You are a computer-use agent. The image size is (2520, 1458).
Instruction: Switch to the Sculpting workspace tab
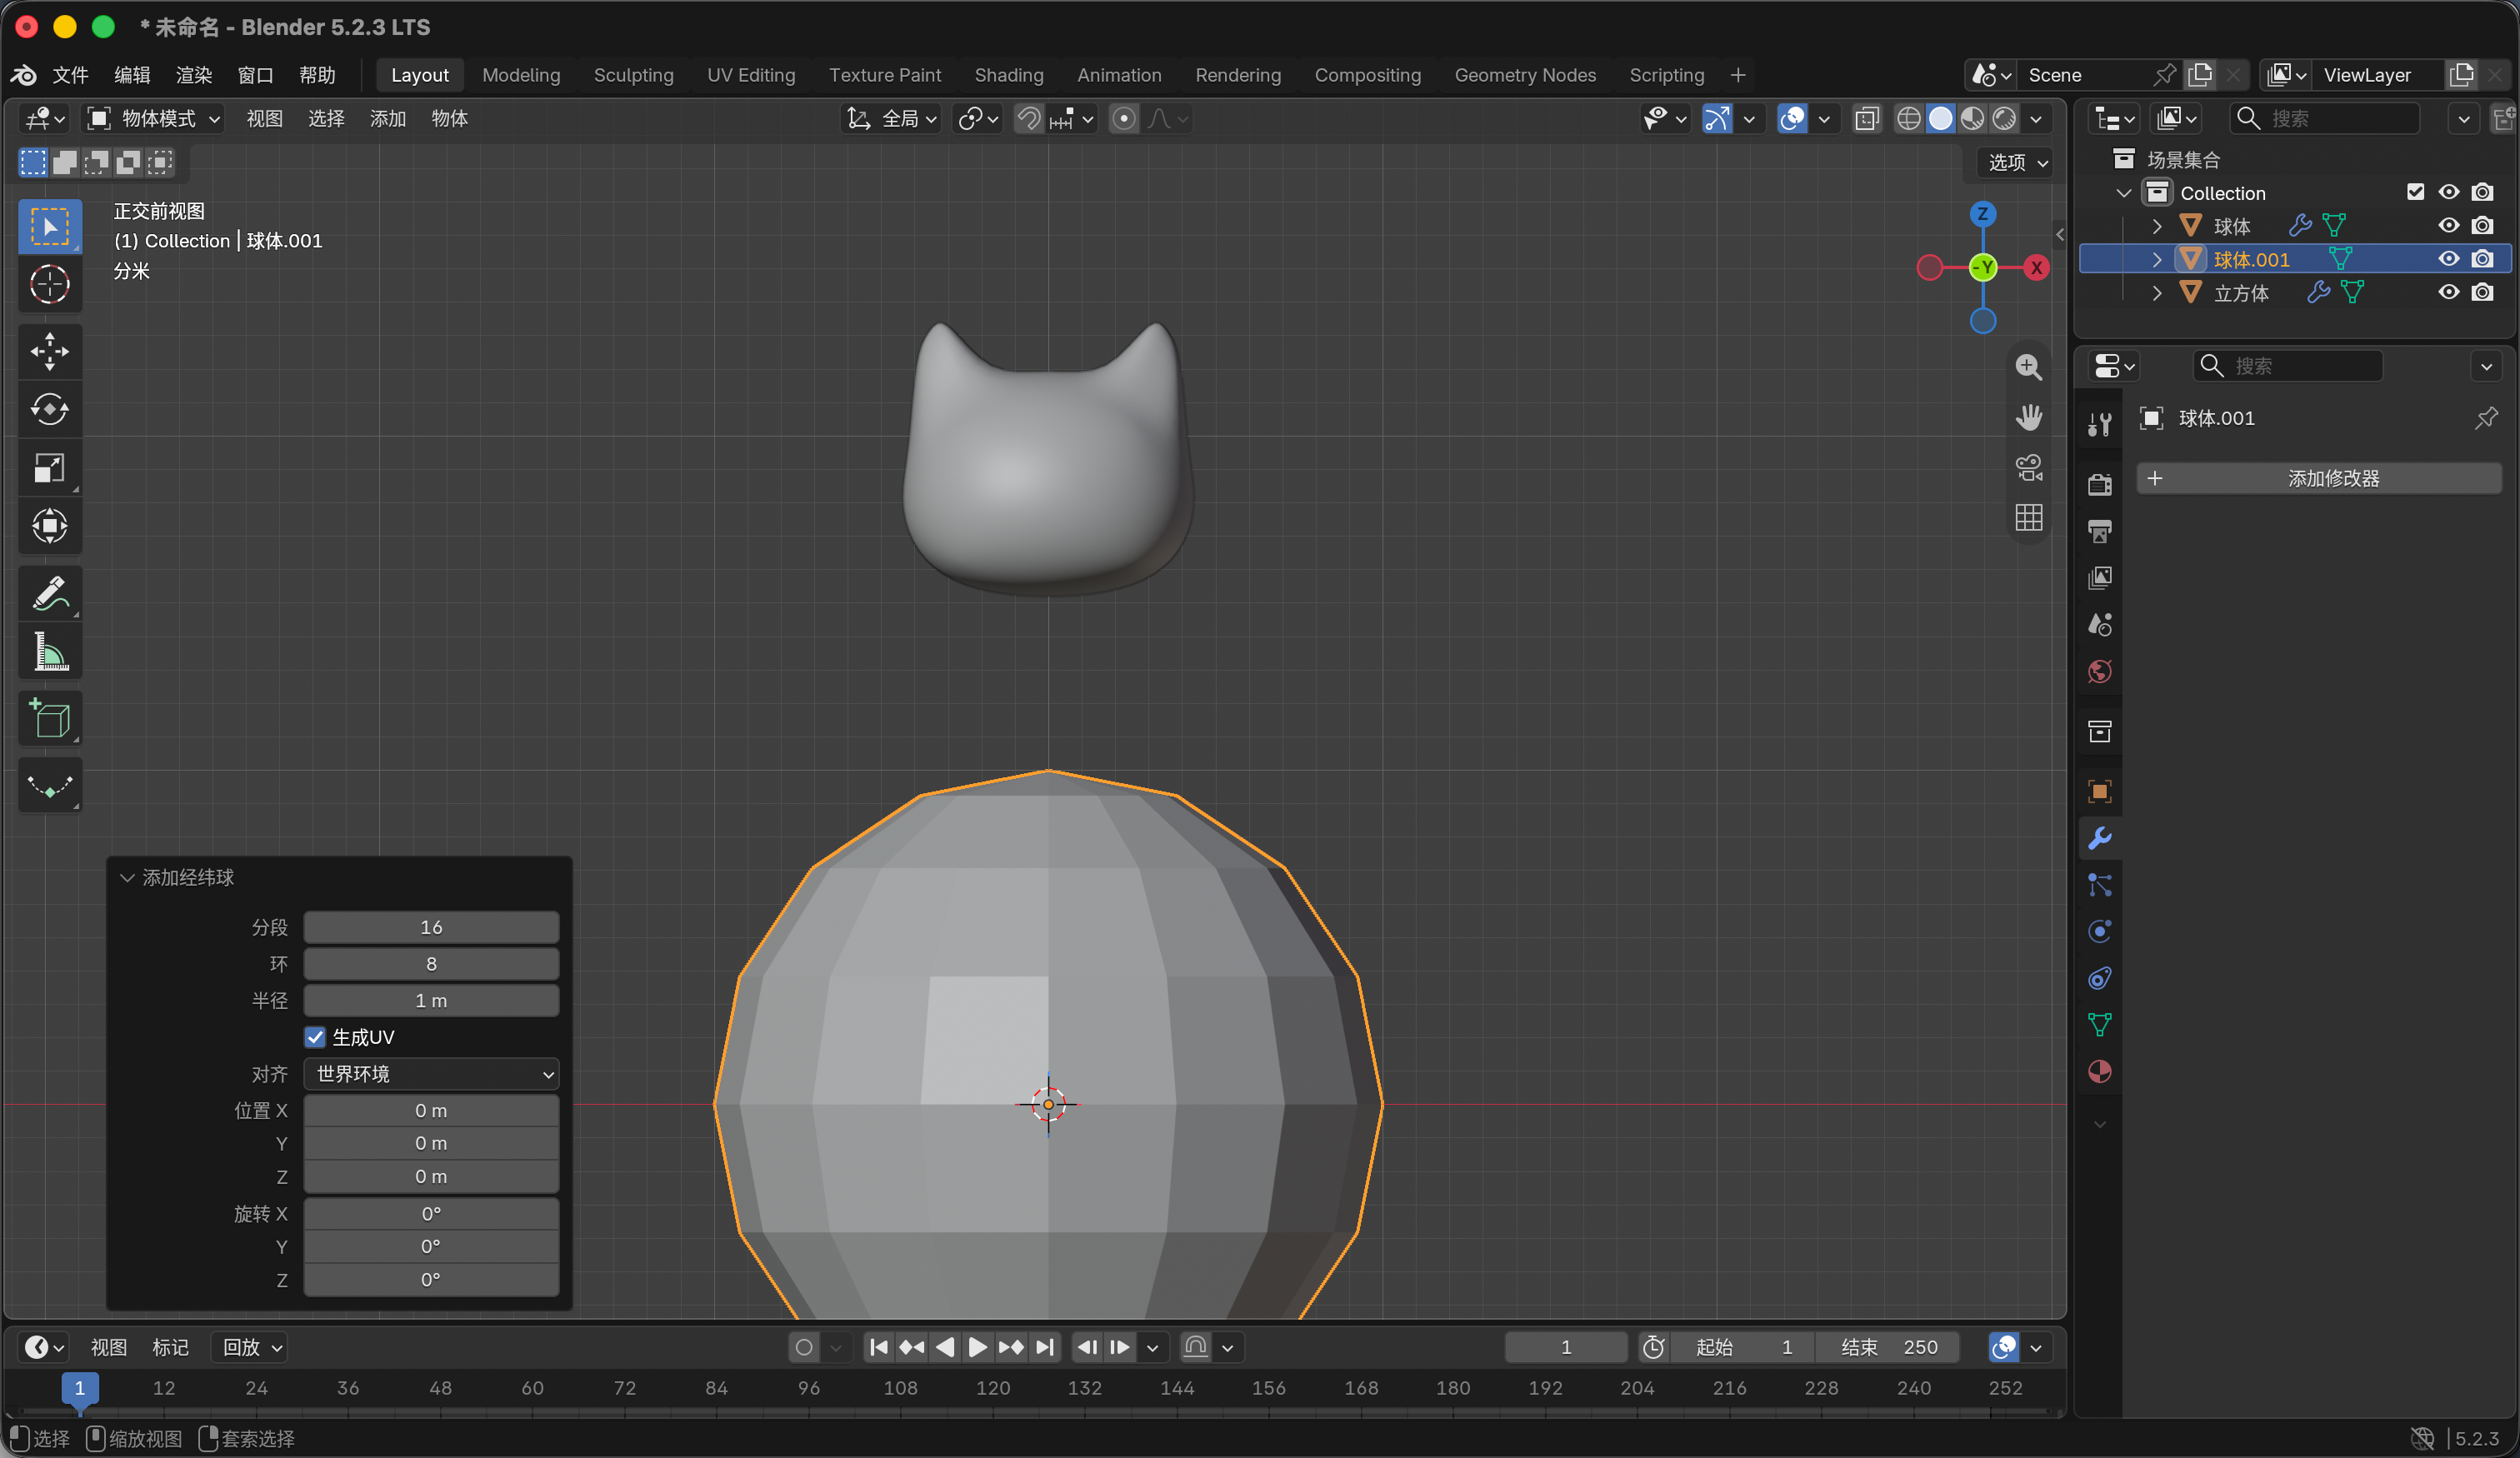point(633,75)
